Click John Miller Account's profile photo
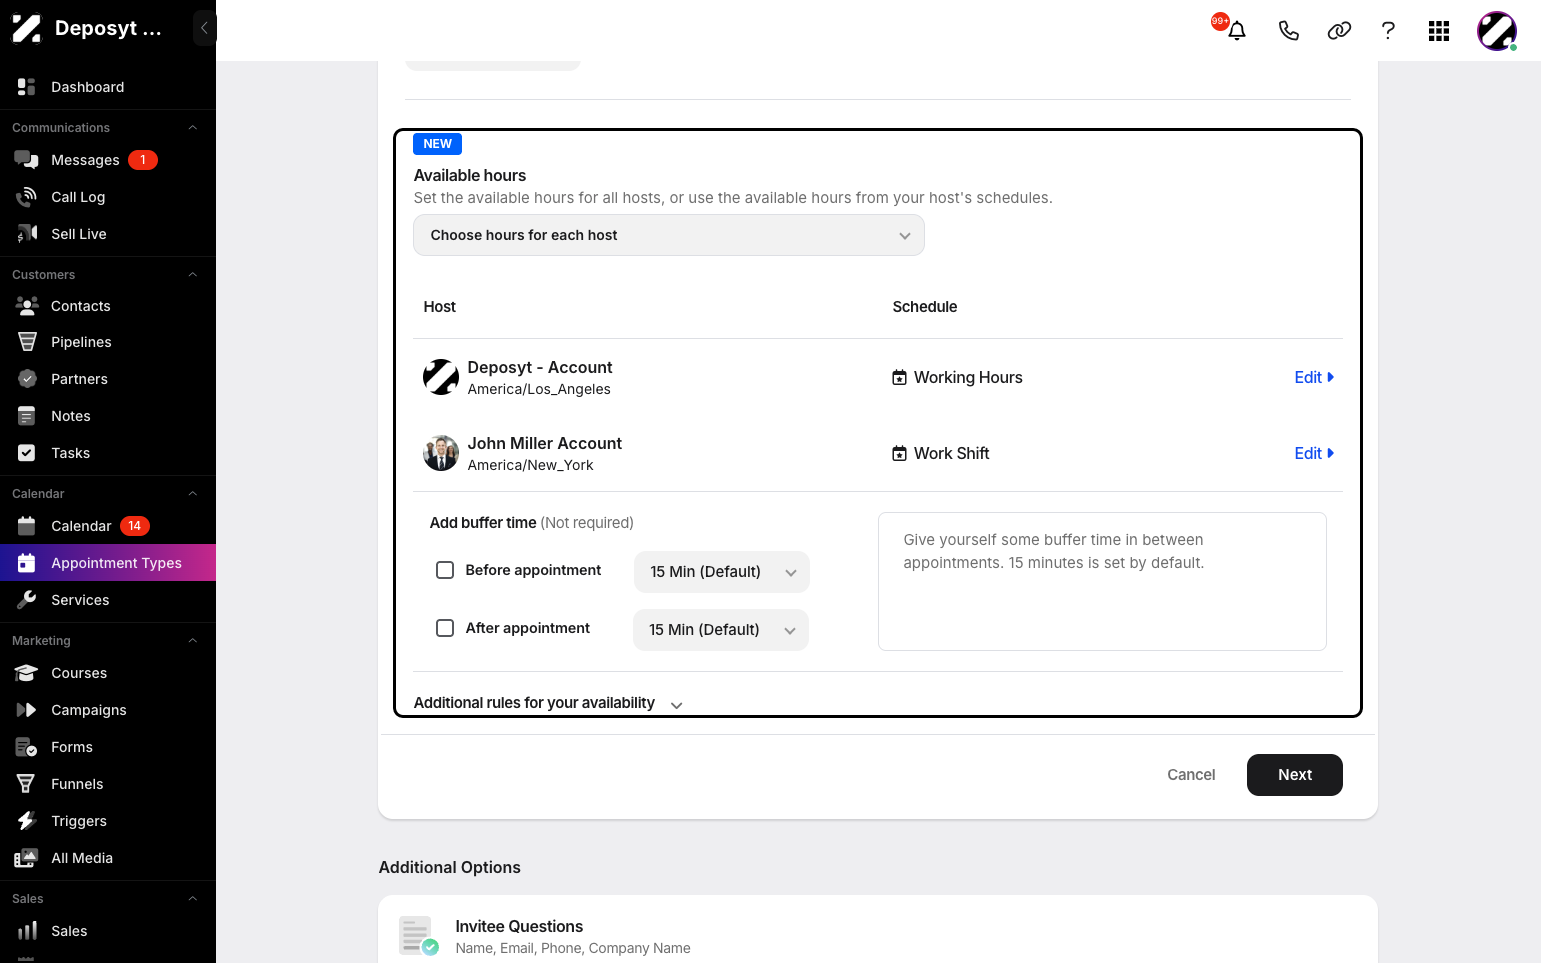The image size is (1541, 963). coord(441,453)
